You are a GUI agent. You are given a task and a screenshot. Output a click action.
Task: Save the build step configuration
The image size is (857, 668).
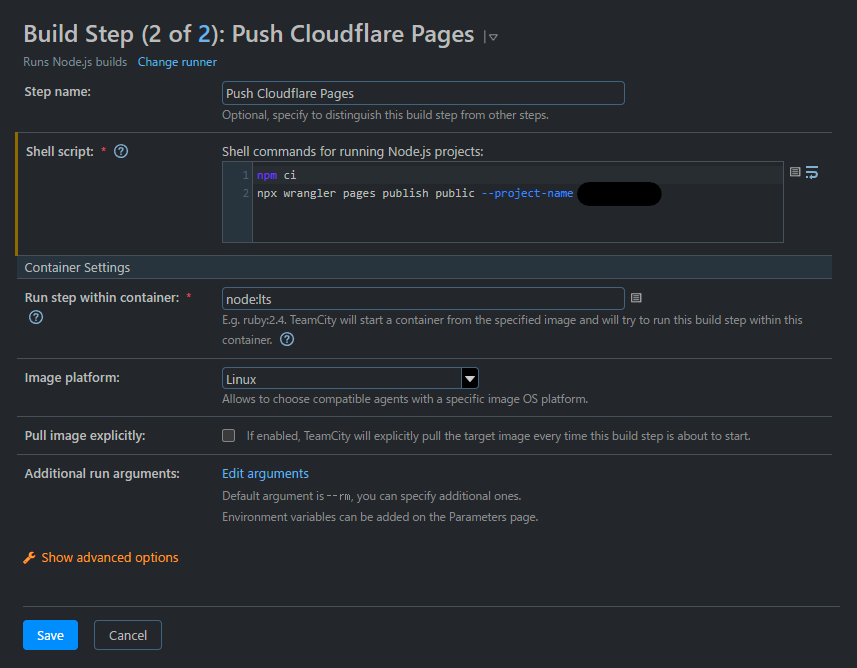click(50, 635)
